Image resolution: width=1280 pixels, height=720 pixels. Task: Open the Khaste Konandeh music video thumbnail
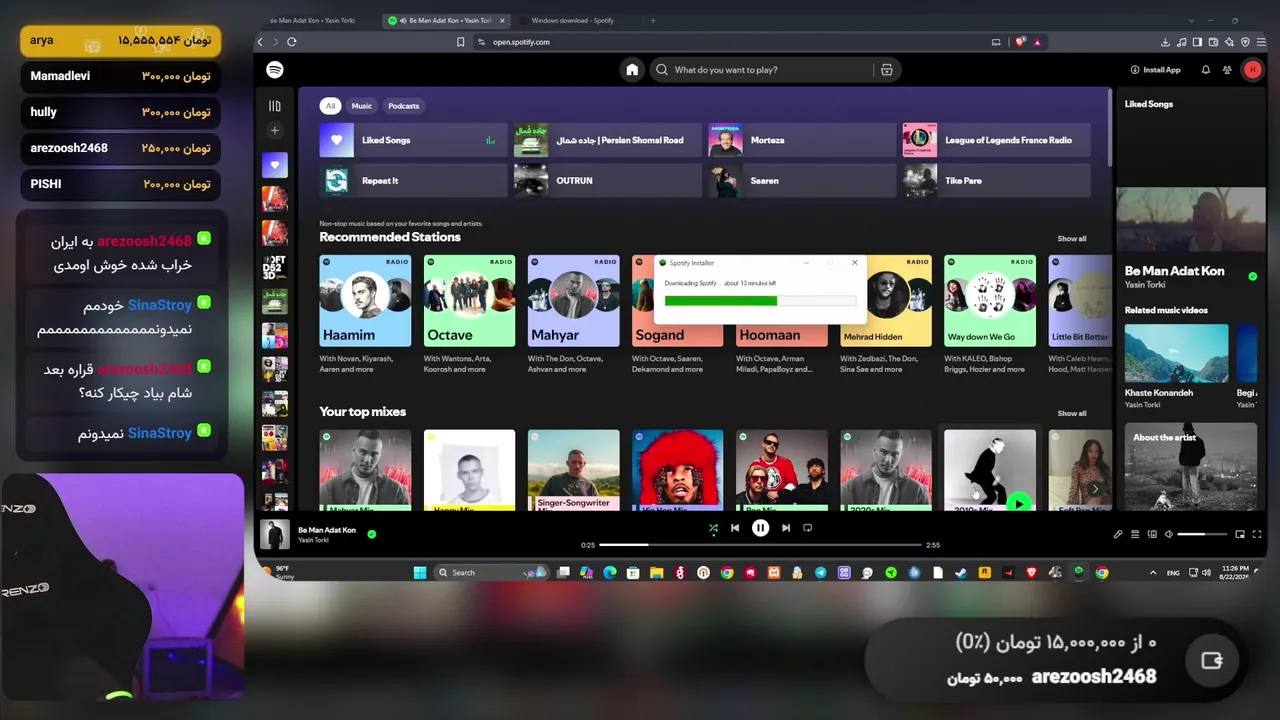coord(1176,353)
